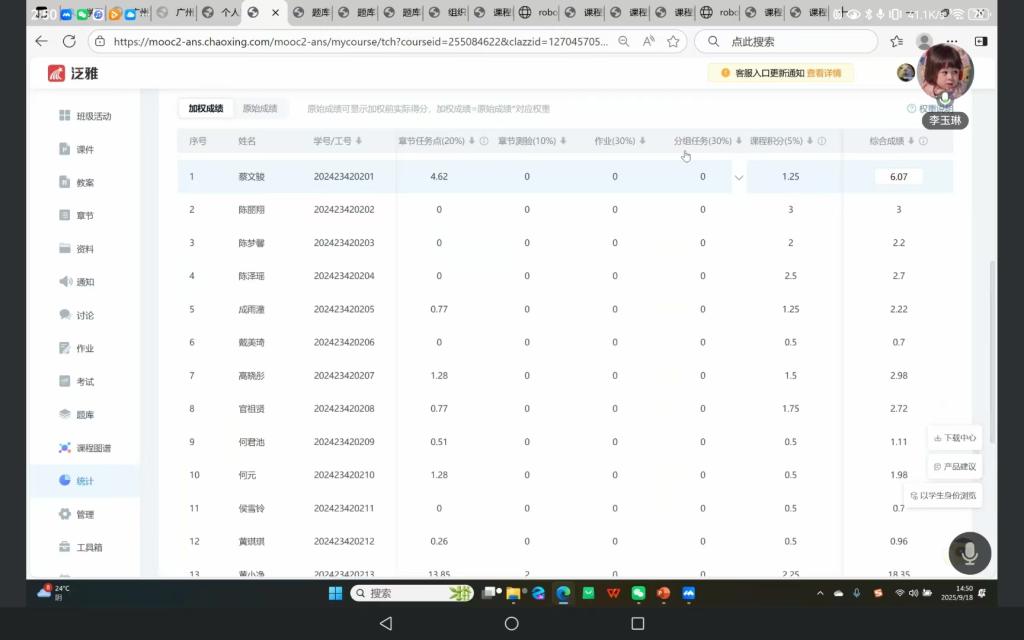Sort by 章节任务点(20%) column arrow

tap(471, 141)
